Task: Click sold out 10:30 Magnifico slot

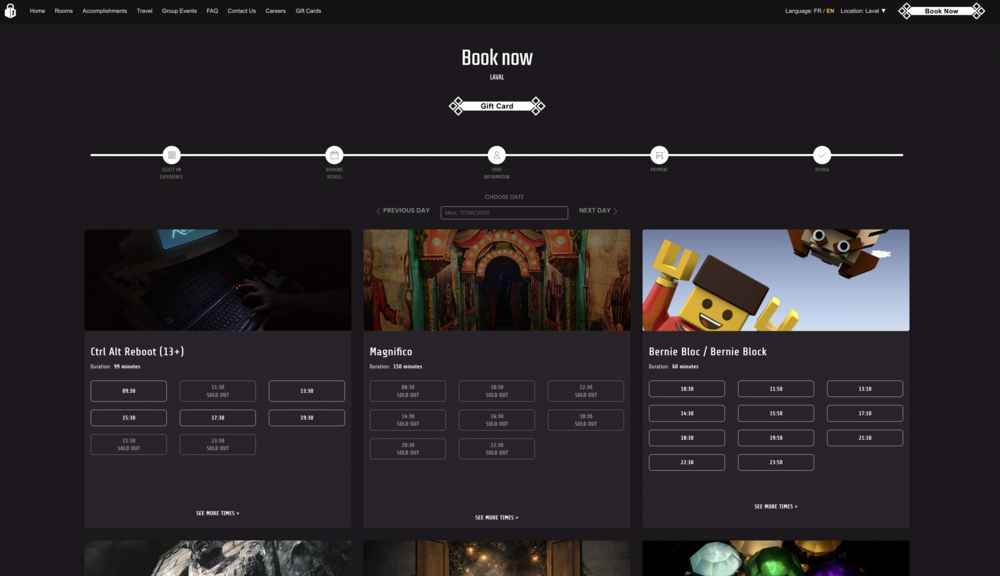Action: pyautogui.click(x=497, y=391)
